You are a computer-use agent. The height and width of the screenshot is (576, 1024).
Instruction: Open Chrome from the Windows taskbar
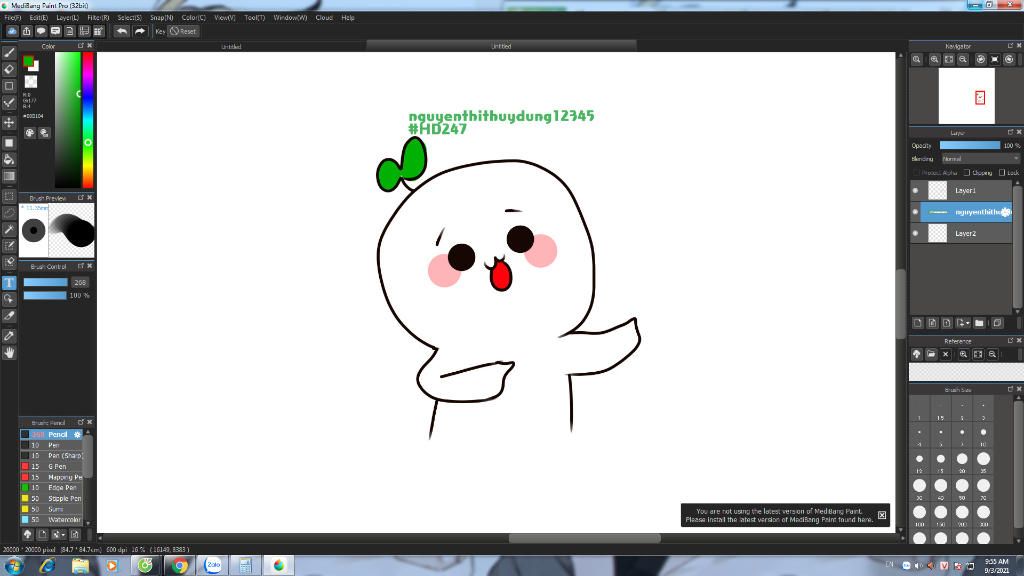tap(180, 566)
